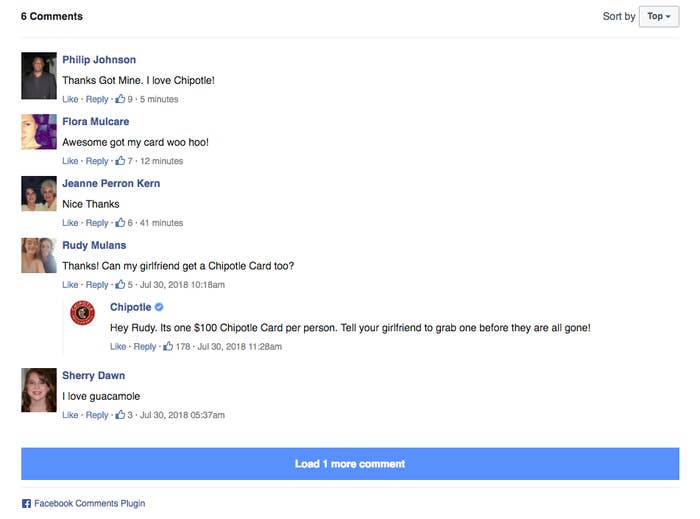
Task: Reply to Rudy Mulans' comment
Action: click(97, 284)
